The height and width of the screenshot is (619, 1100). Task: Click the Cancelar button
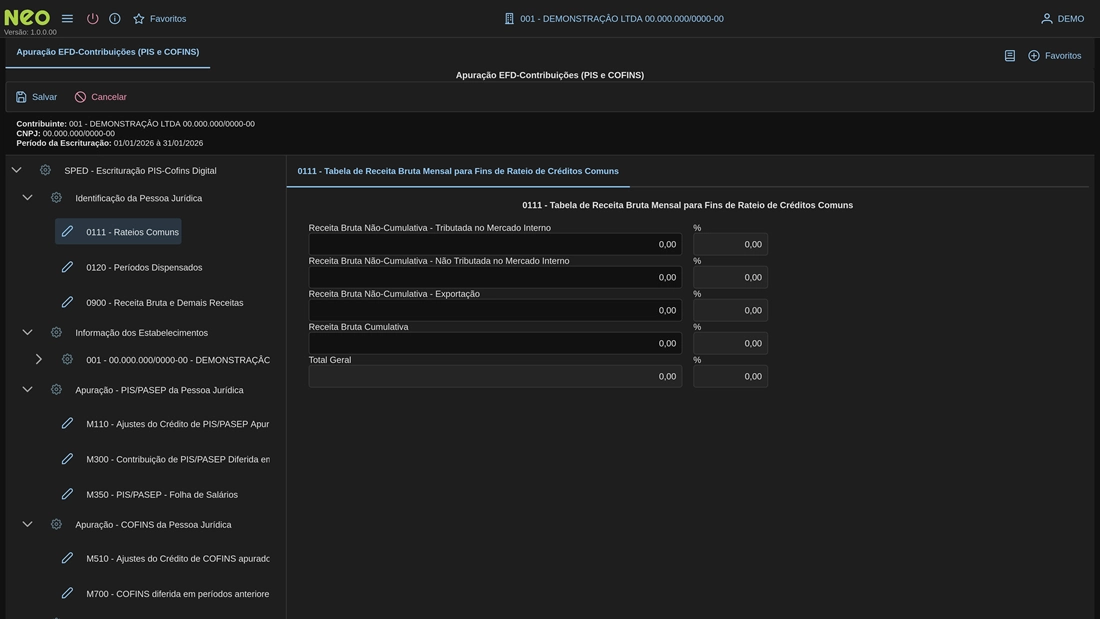pos(100,97)
